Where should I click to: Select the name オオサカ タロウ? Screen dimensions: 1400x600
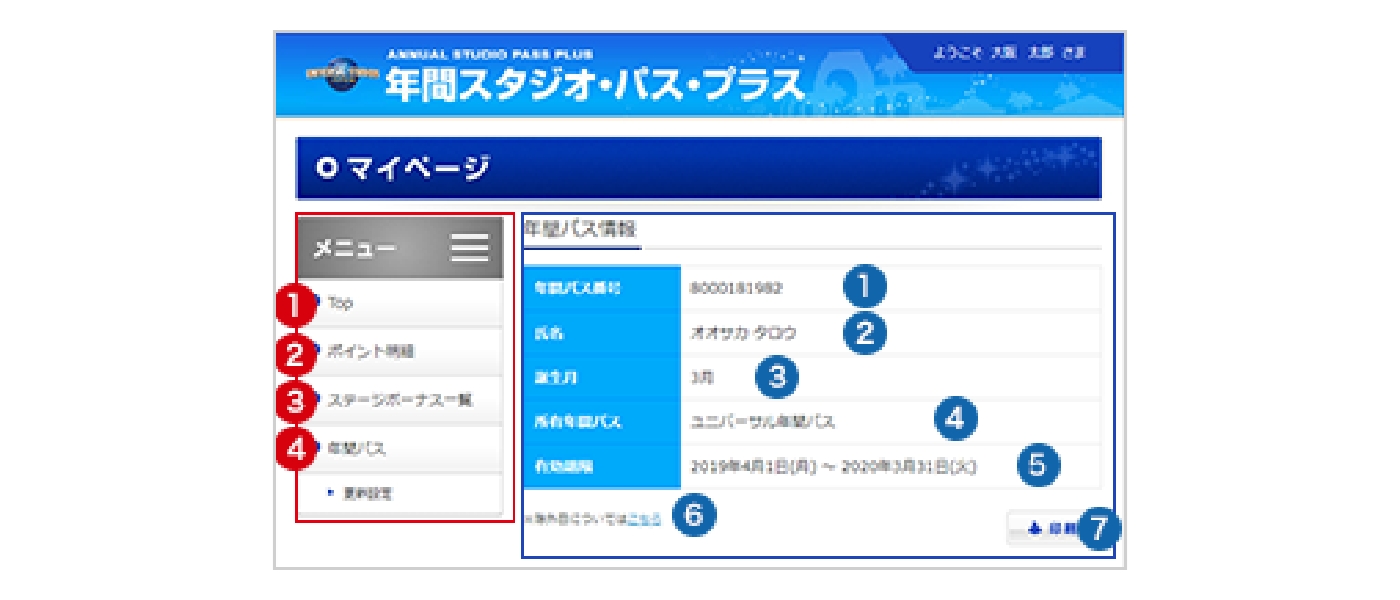point(745,332)
